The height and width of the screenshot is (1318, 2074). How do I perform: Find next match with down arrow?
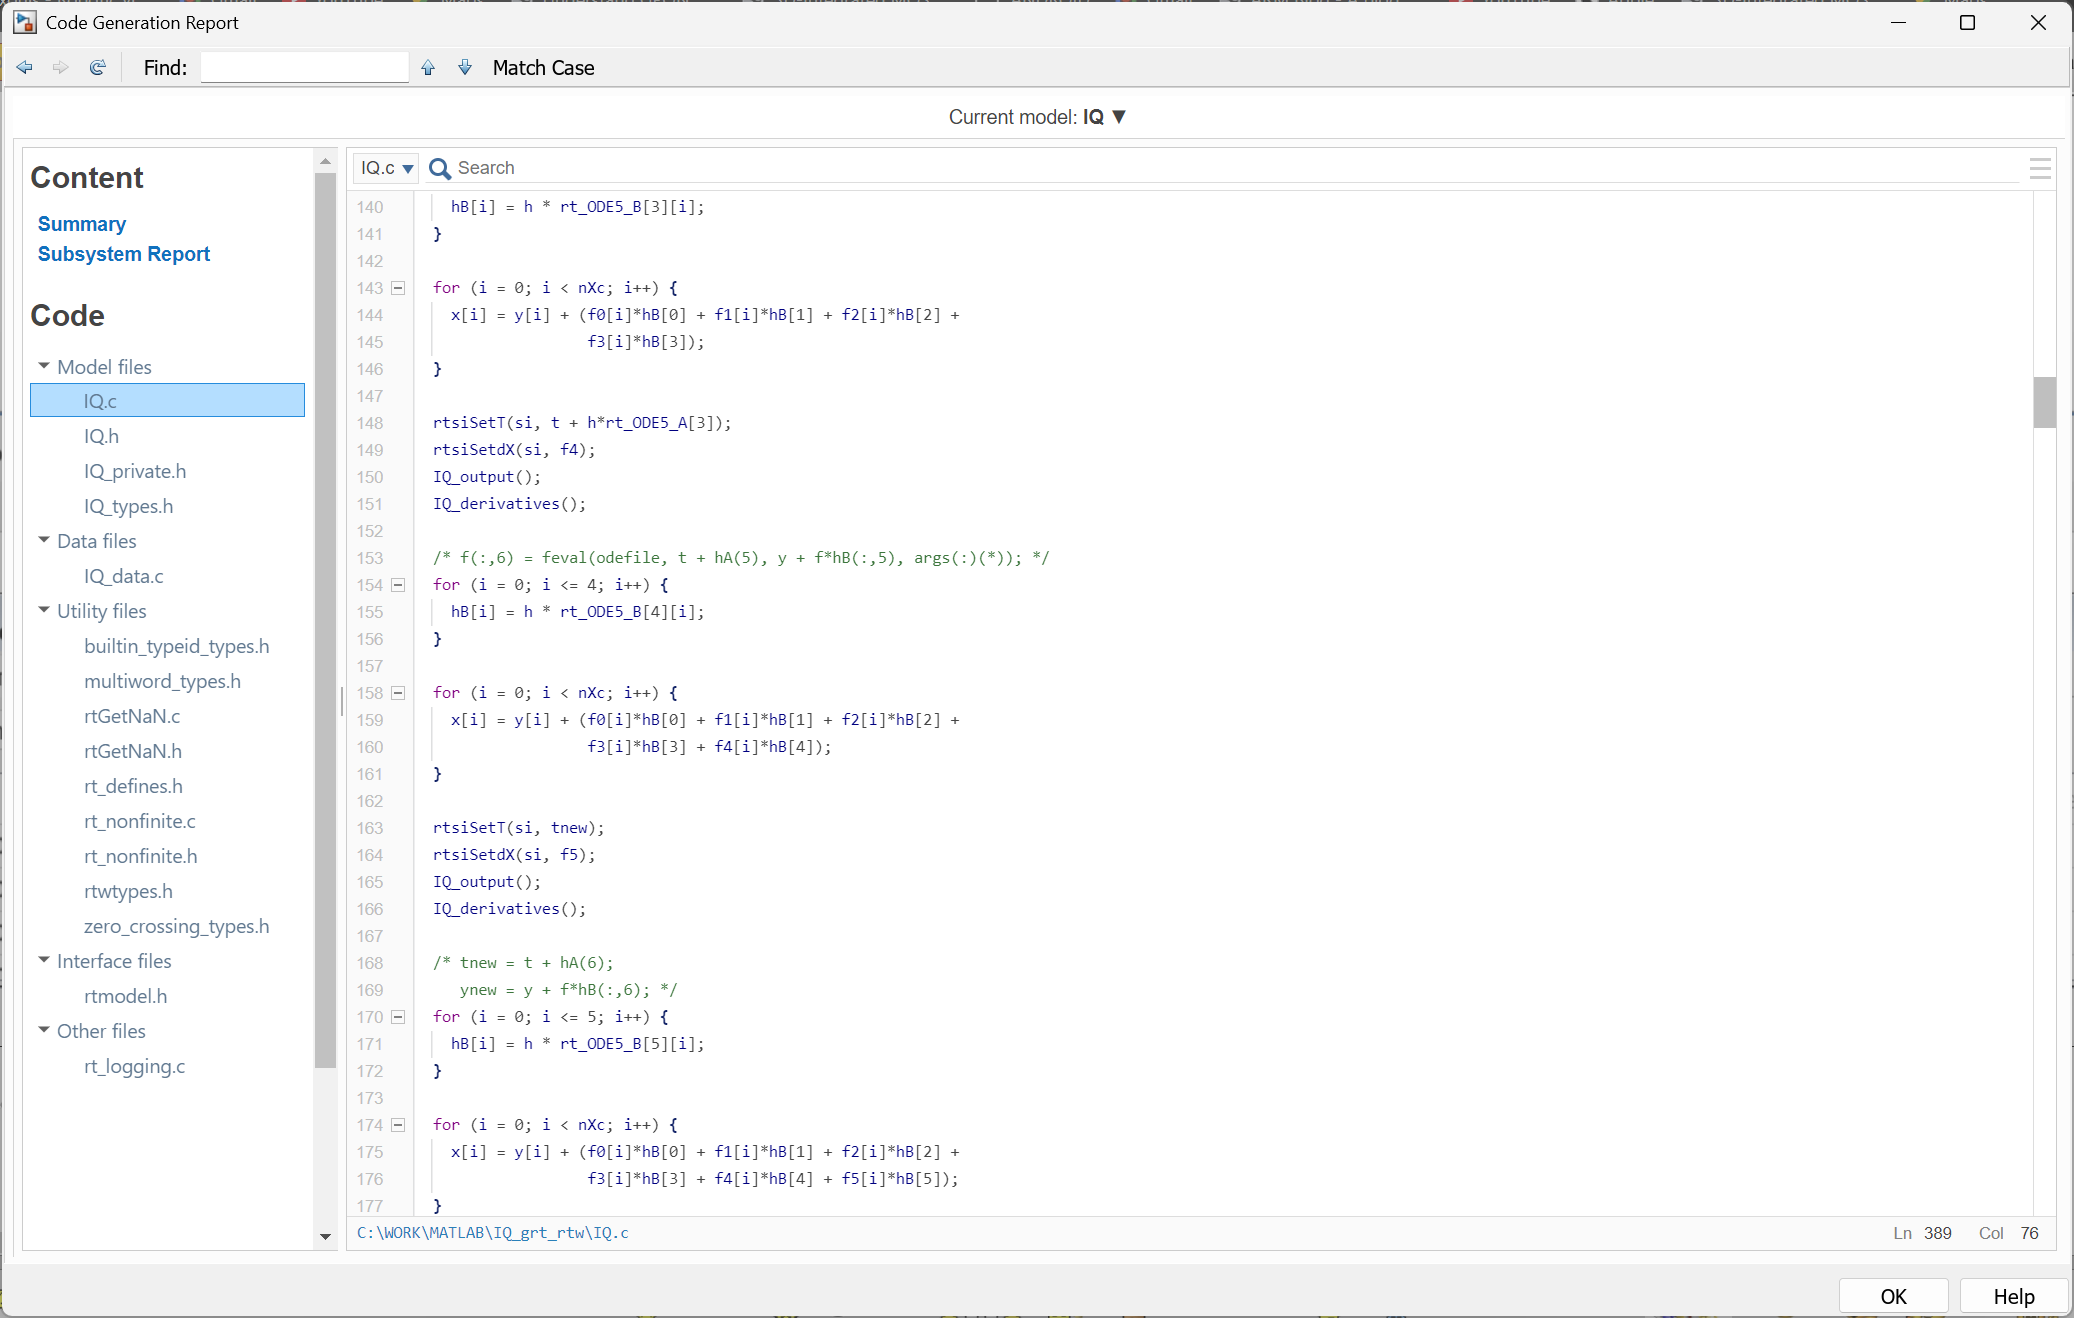[465, 68]
